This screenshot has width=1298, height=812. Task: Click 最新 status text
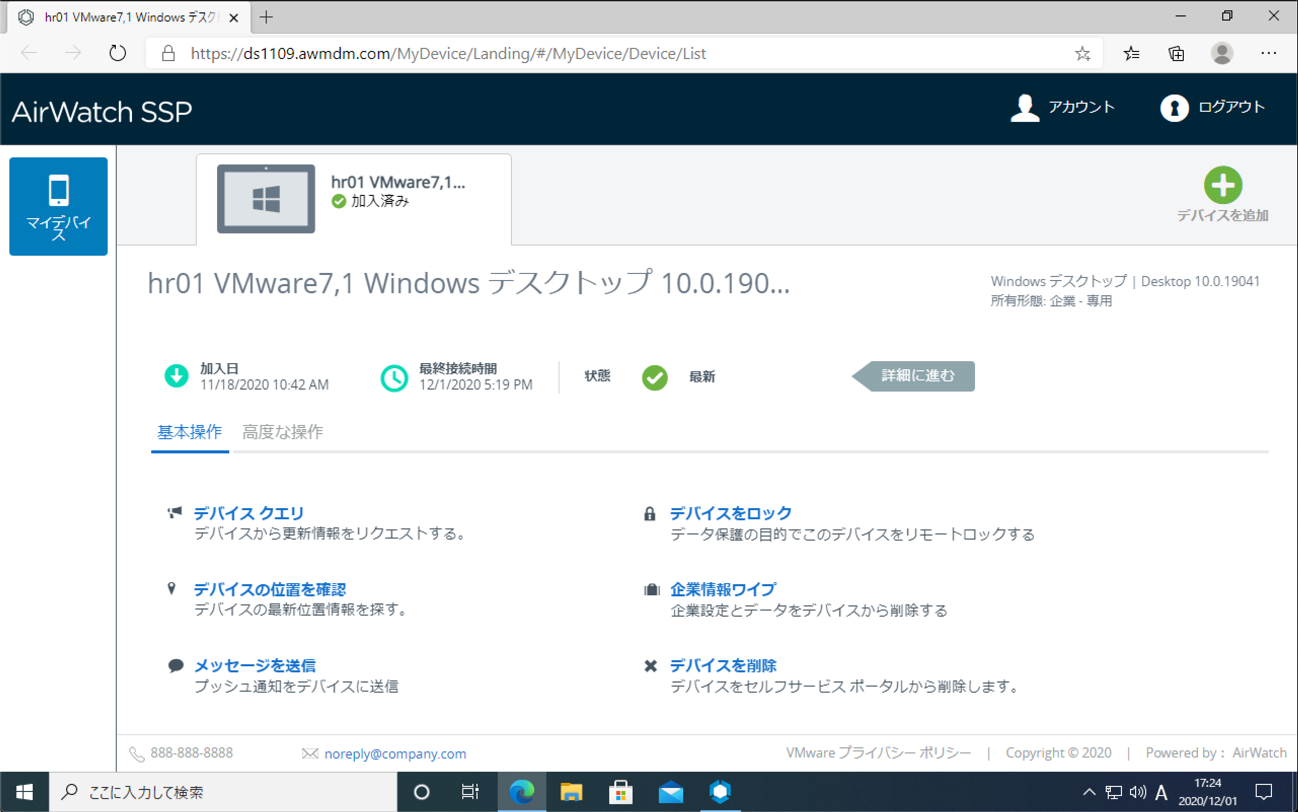click(x=702, y=377)
